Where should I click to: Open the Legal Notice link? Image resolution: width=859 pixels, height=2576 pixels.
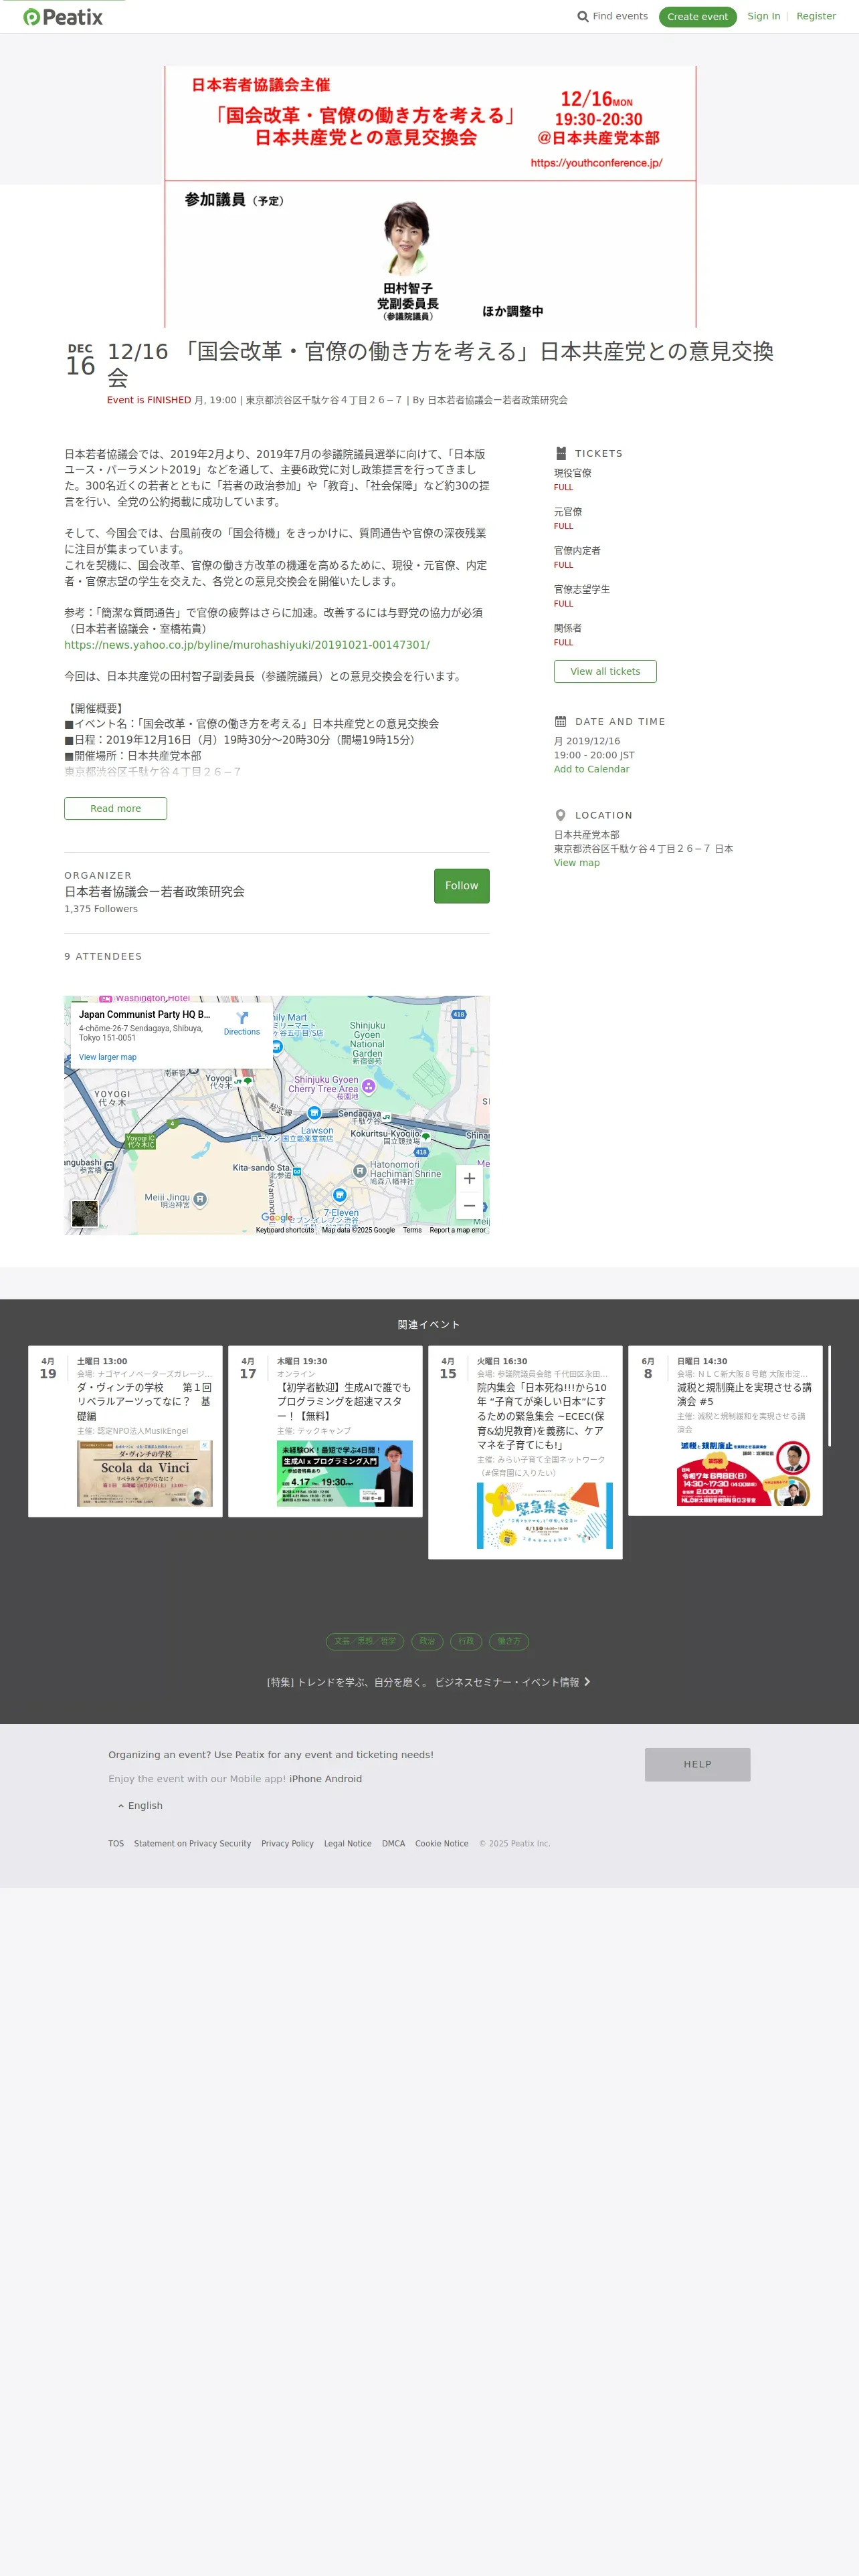(347, 1844)
